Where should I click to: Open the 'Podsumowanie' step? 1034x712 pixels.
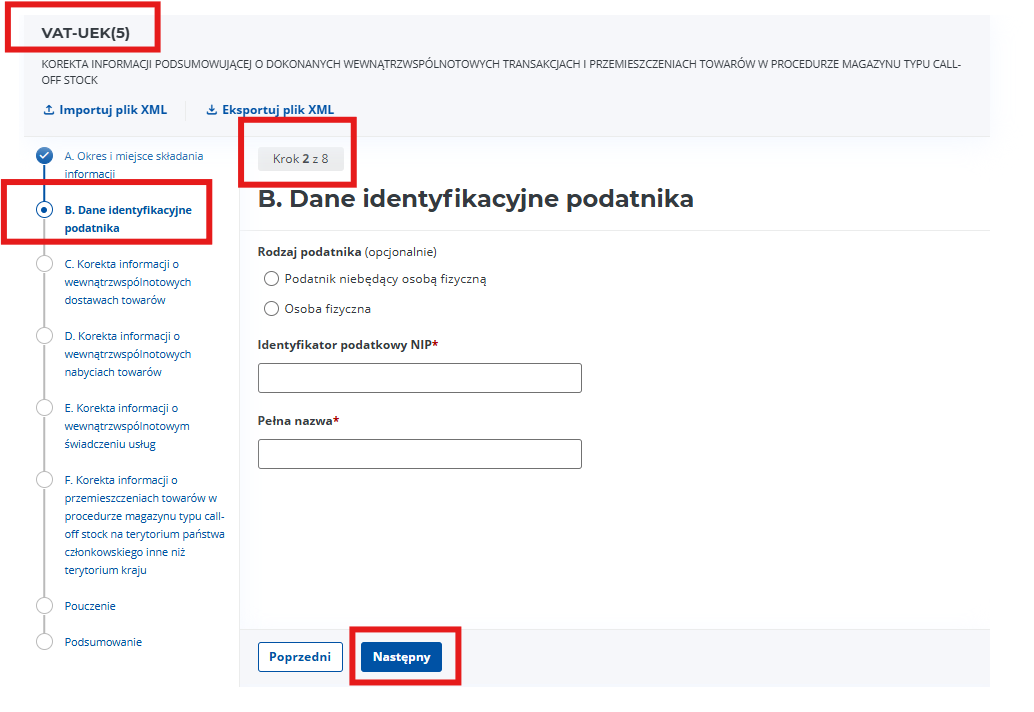tap(103, 642)
